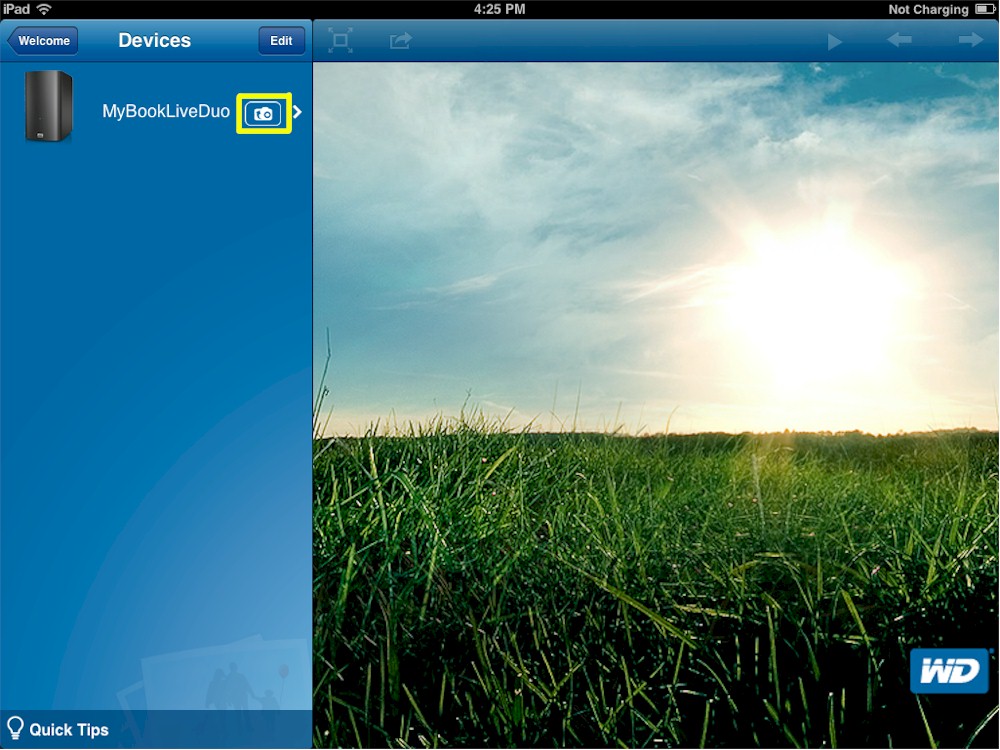1000x750 pixels.
Task: Go to previous item with left arrow
Action: click(x=899, y=40)
